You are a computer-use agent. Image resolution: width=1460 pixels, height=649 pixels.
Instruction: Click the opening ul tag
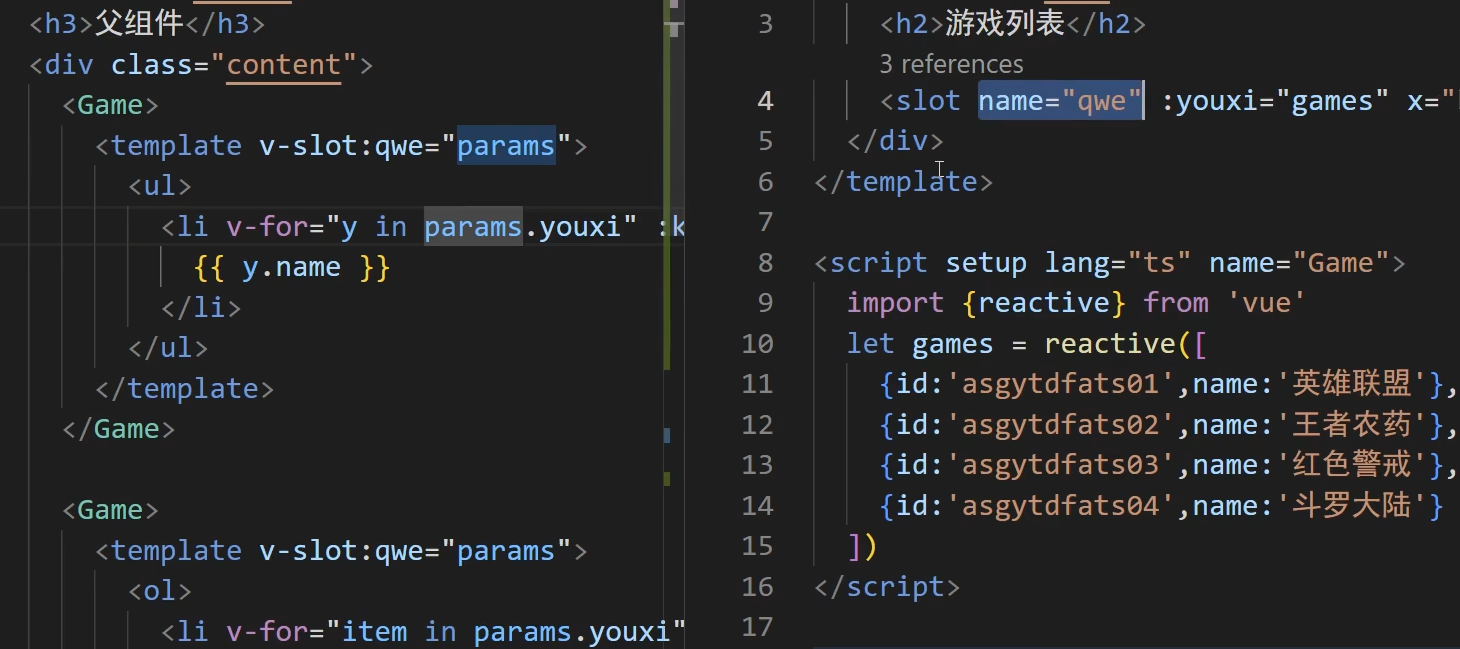coord(160,187)
